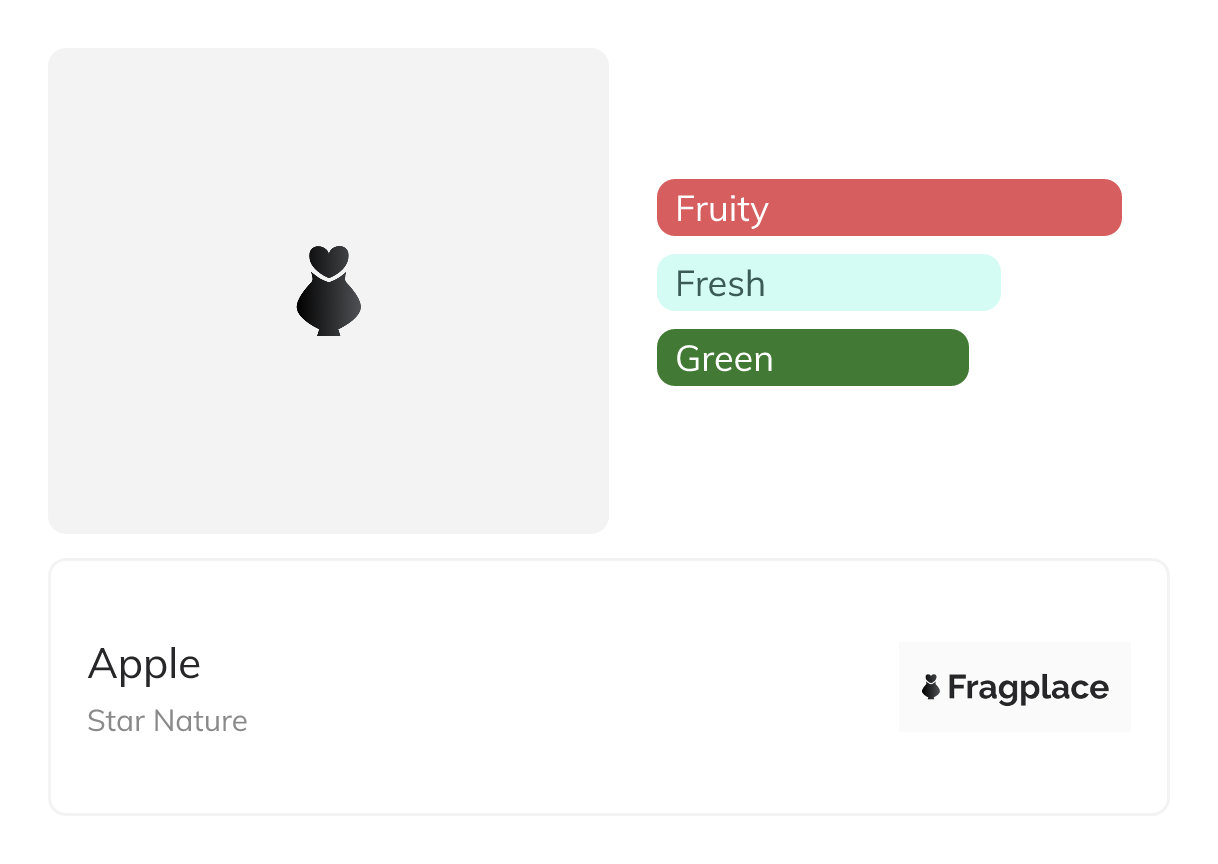Click the Star Nature brand name
The image size is (1218, 864).
(167, 721)
